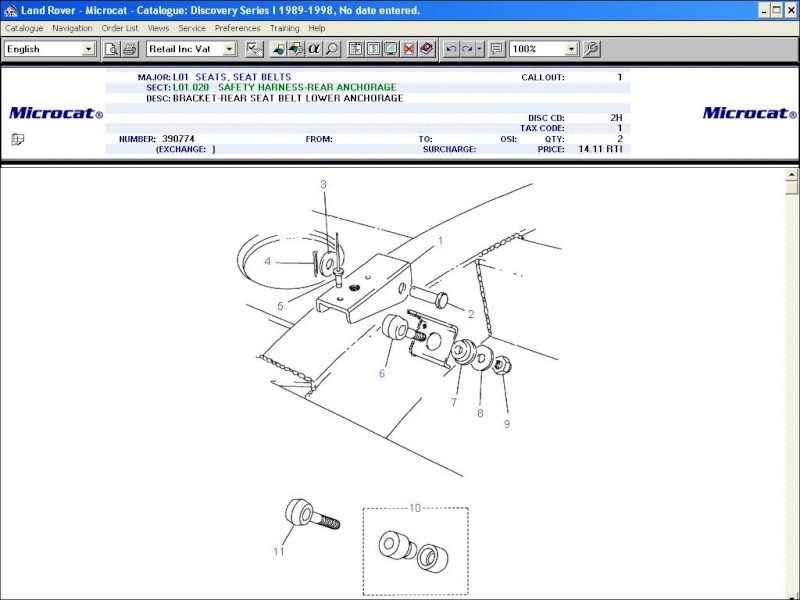Screen dimensions: 800x600
Task: Open the Training menu
Action: [284, 28]
